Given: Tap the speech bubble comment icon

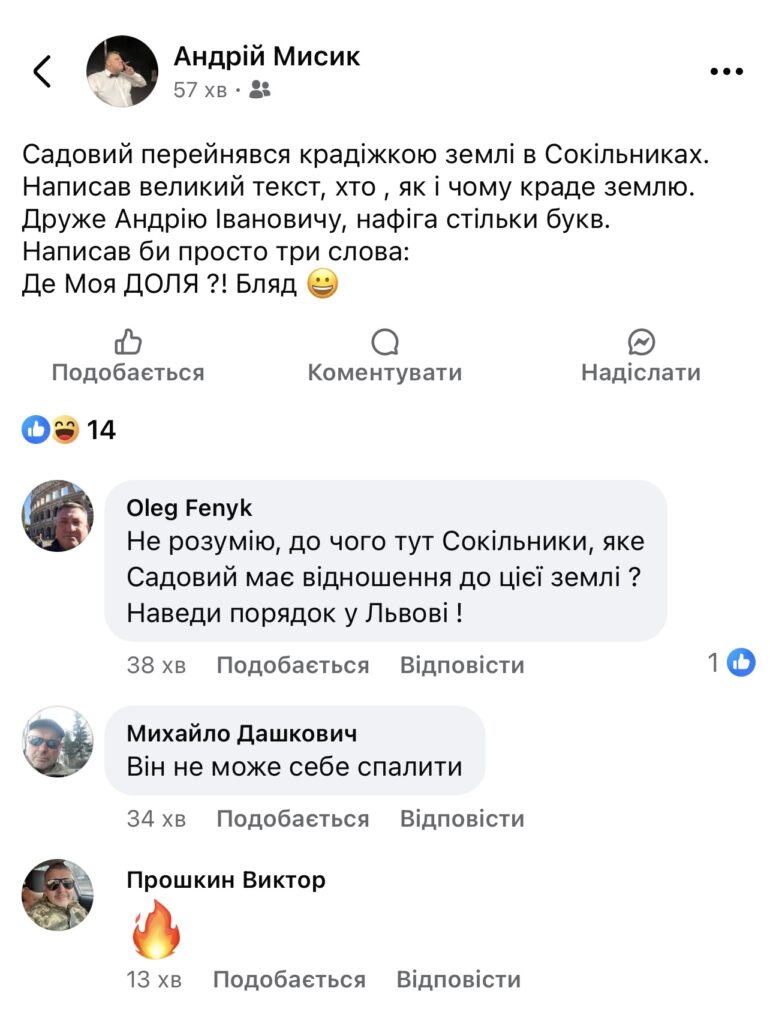Looking at the screenshot, I should (385, 343).
